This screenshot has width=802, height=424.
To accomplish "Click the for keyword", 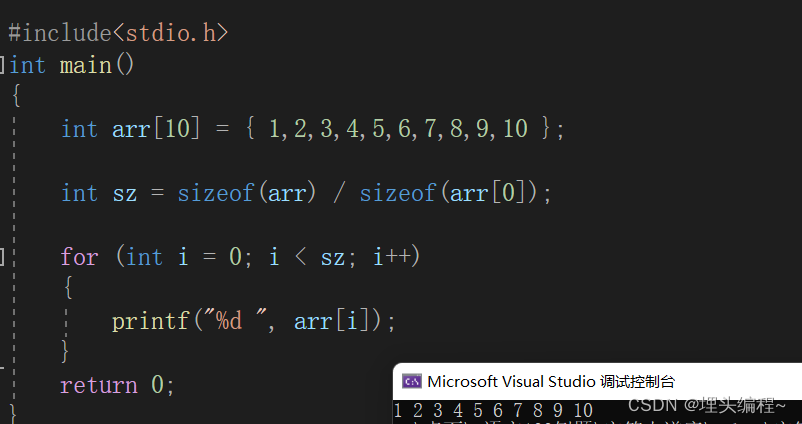I will pyautogui.click(x=79, y=256).
